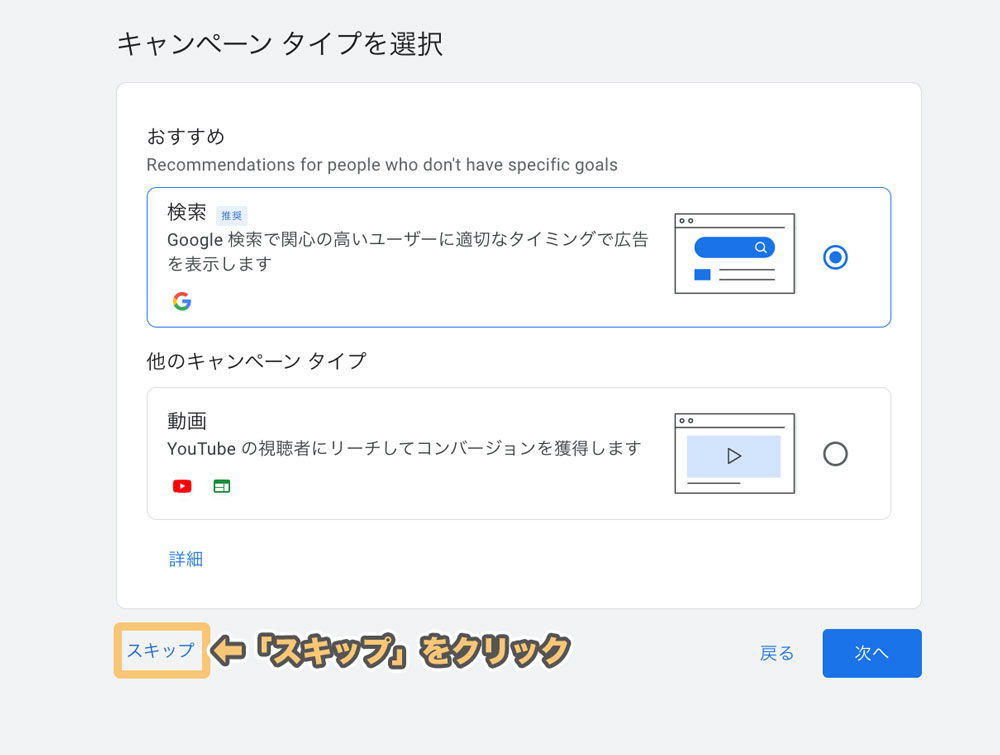
Task: Click the 推奨 badge next to 検索
Action: tap(231, 215)
